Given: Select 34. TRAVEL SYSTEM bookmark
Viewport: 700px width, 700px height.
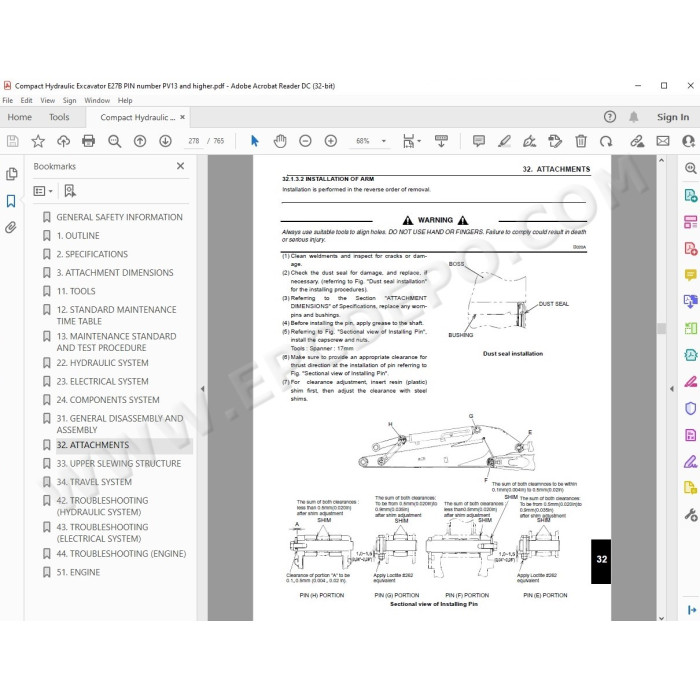Looking at the screenshot, I should [x=94, y=482].
